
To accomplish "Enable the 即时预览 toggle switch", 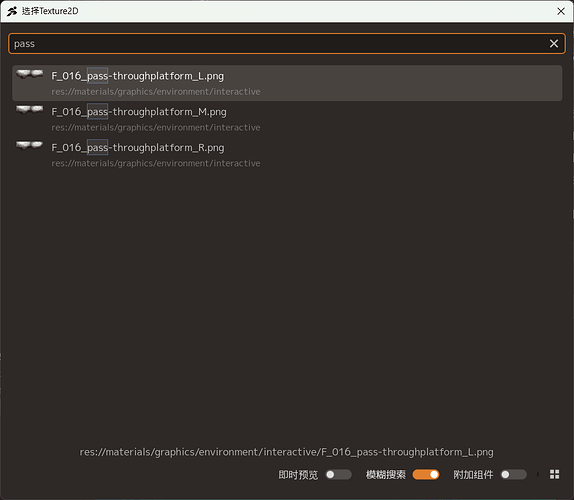I will tap(339, 475).
